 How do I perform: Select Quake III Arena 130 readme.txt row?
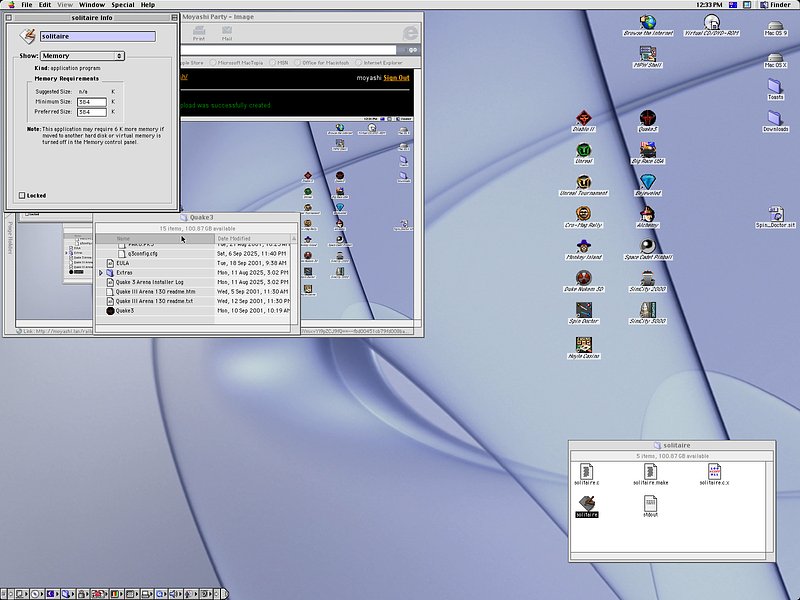[193, 302]
